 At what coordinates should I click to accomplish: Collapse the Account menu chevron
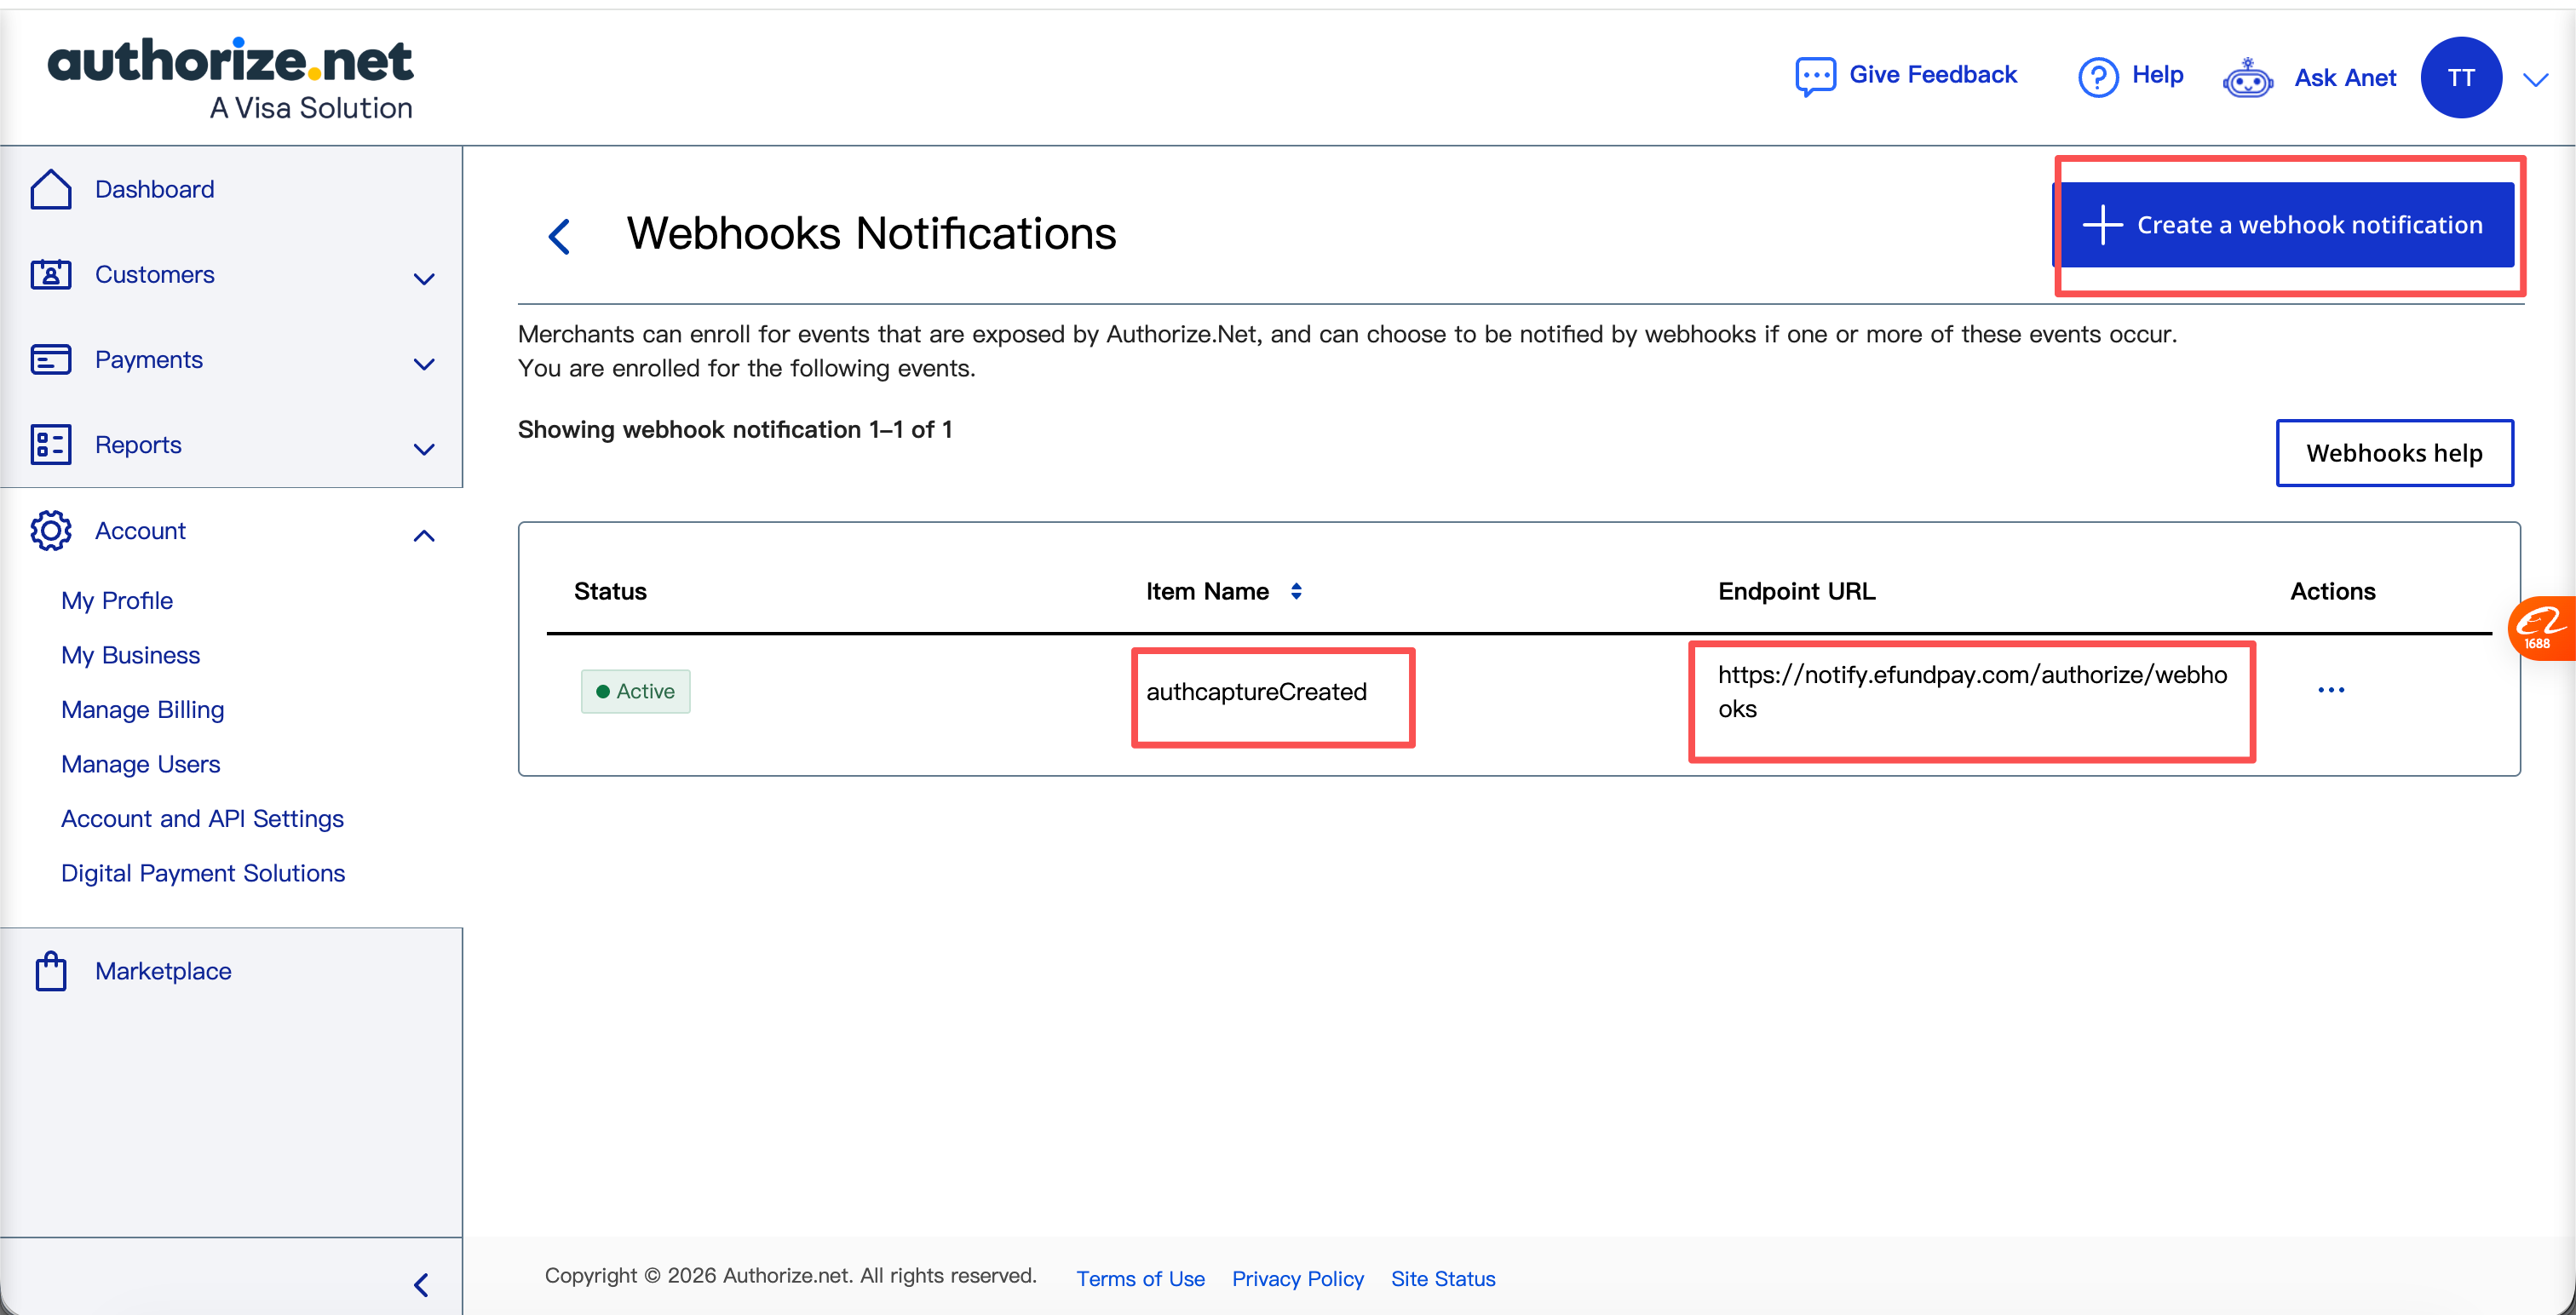point(424,536)
